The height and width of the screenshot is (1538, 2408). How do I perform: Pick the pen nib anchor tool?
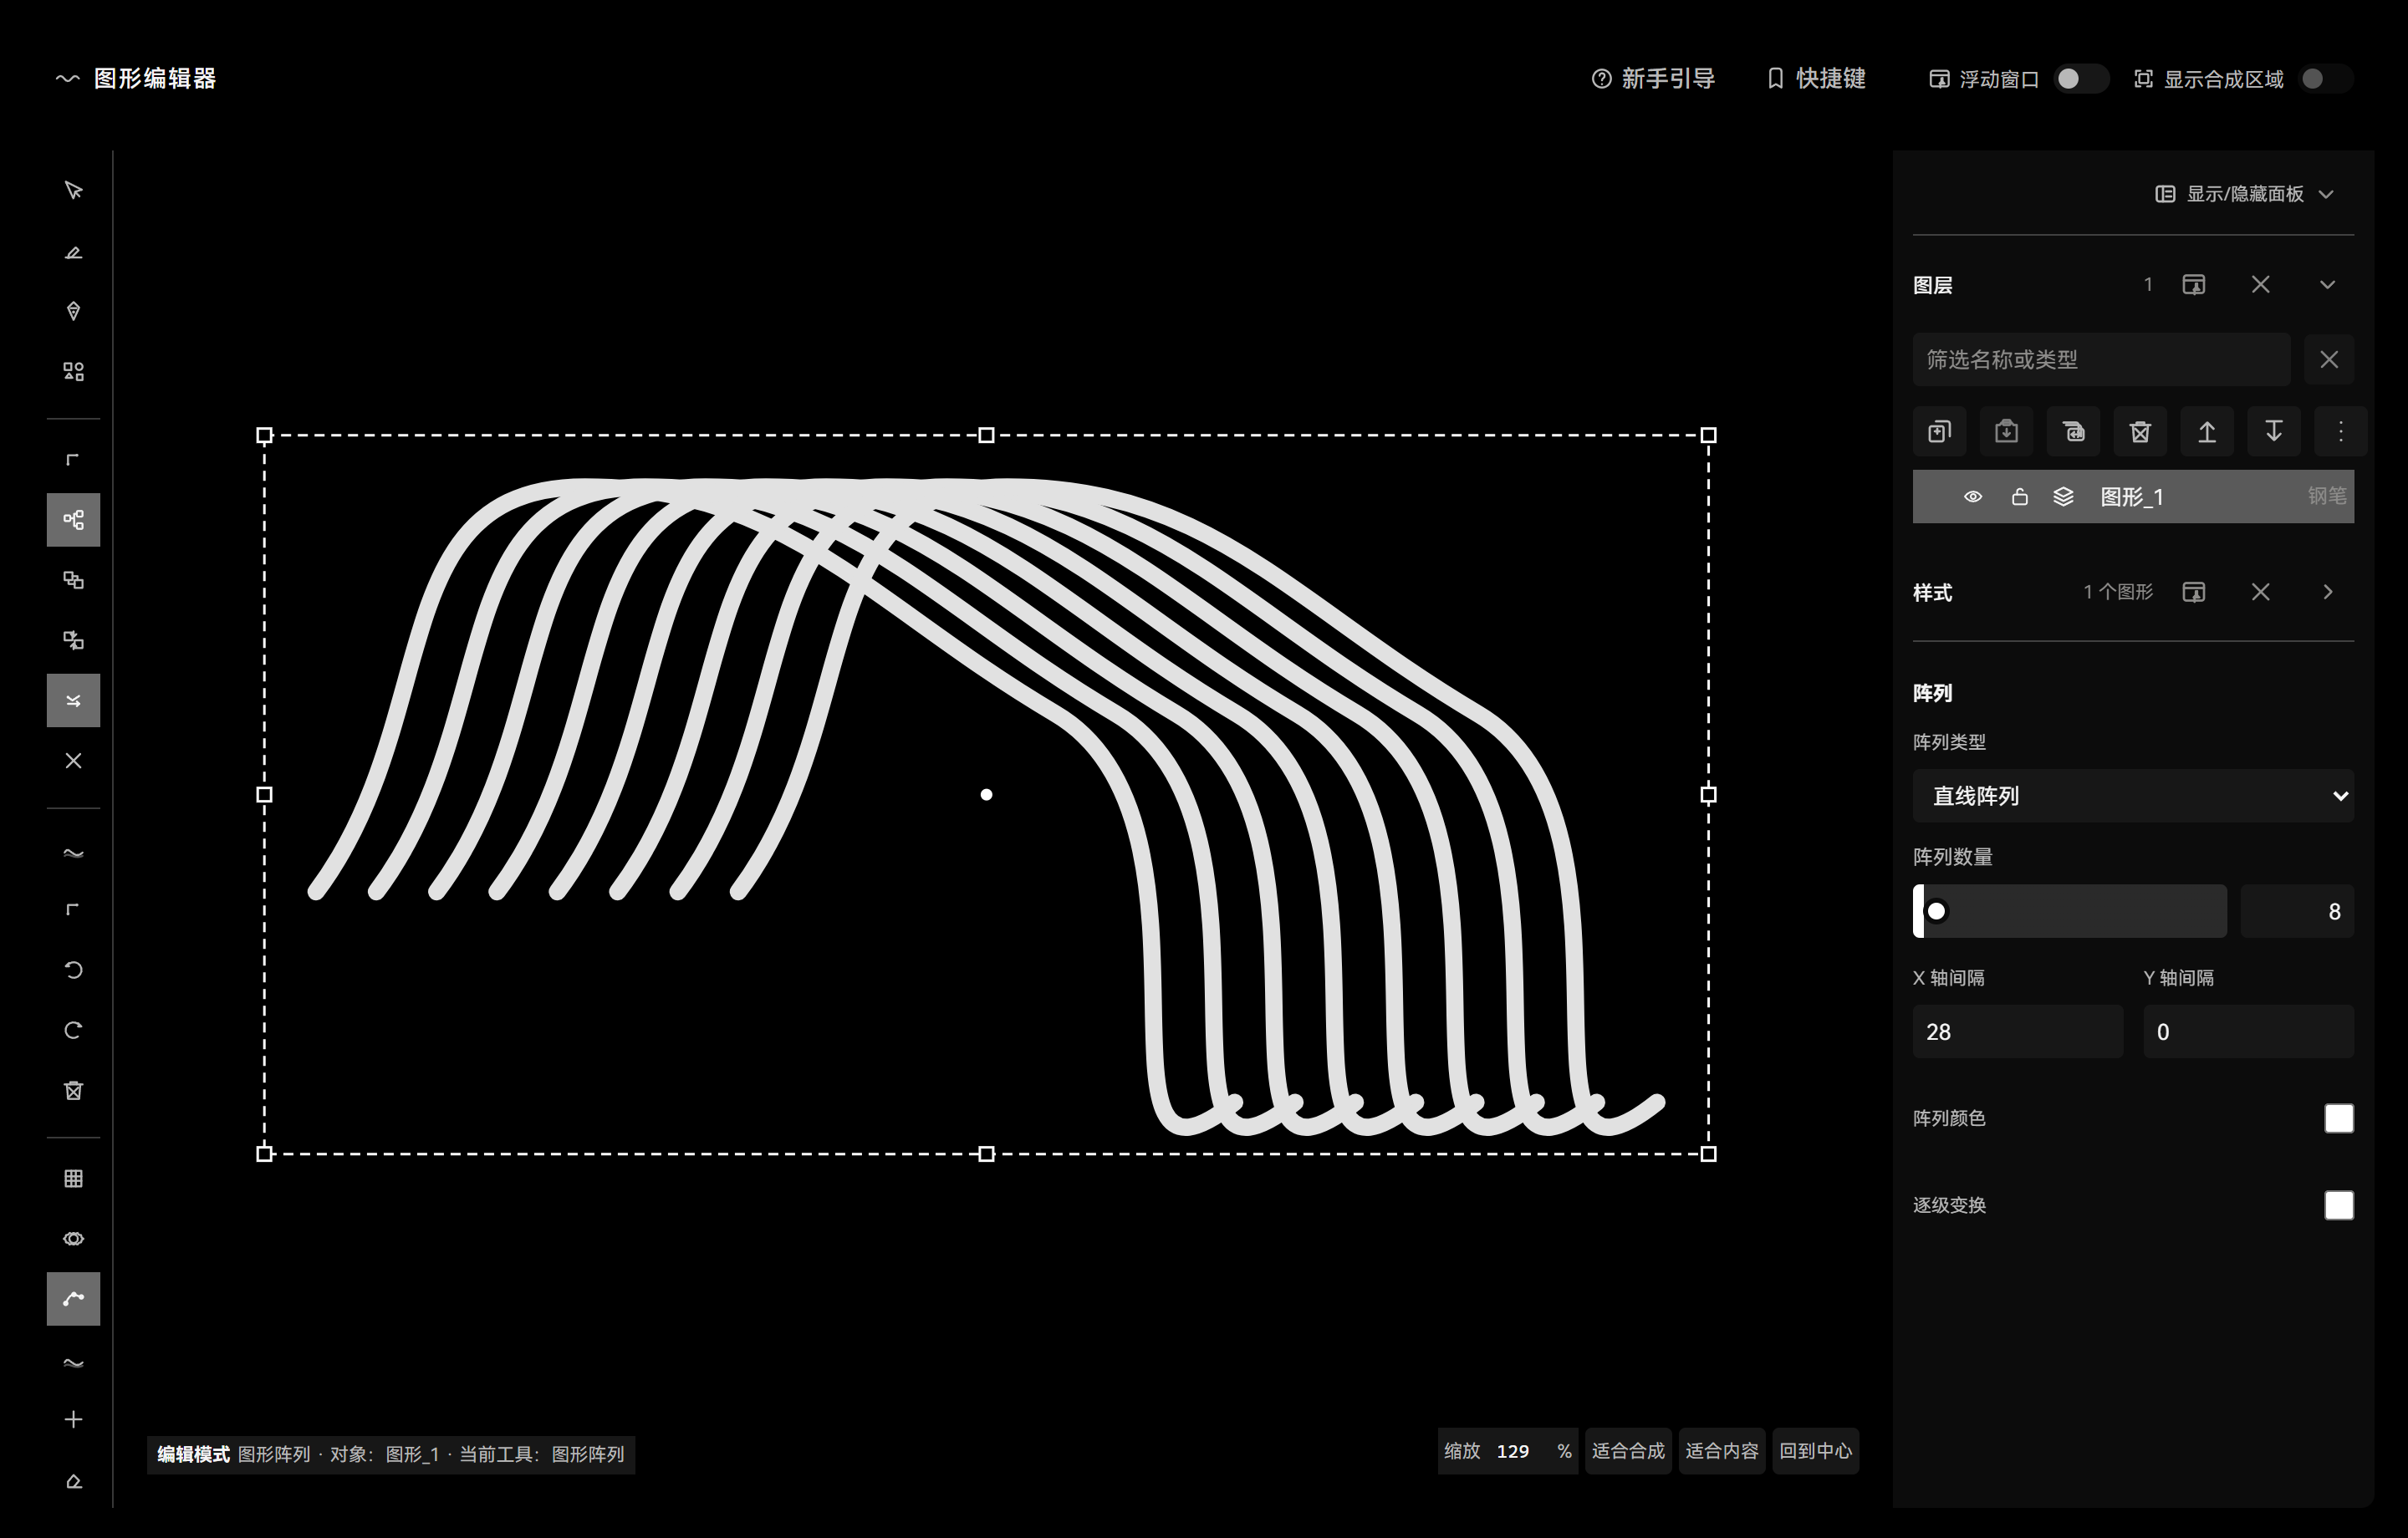point(73,311)
